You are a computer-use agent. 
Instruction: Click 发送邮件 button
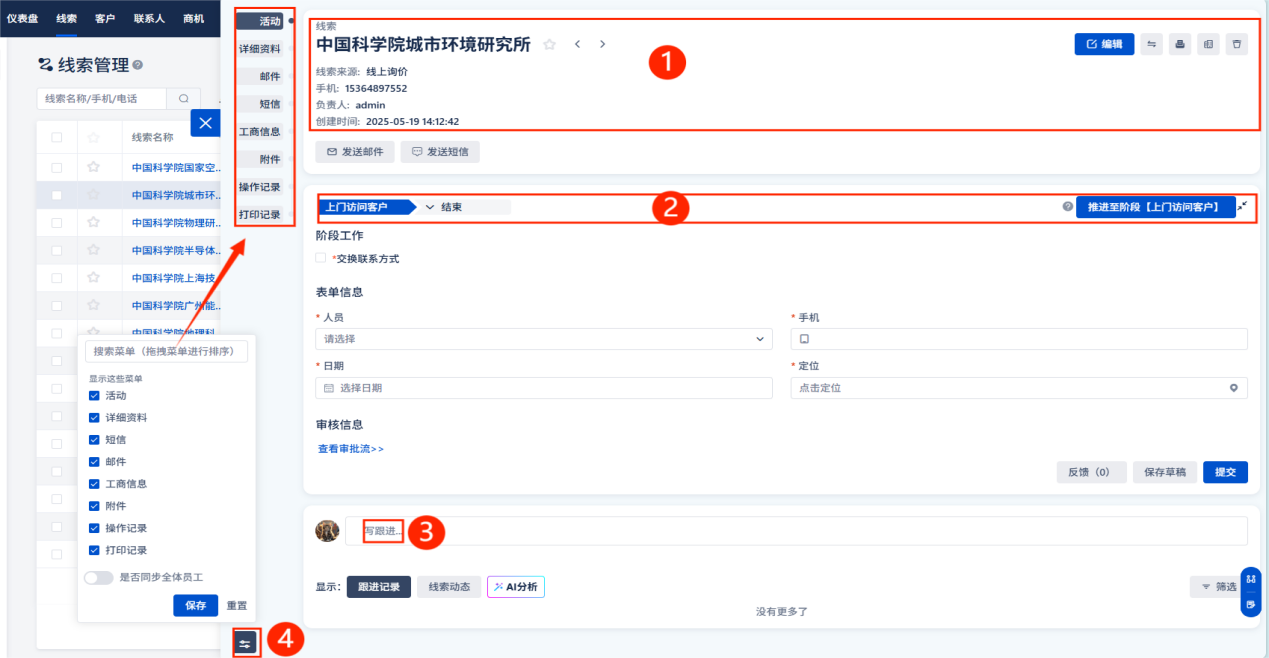pos(355,152)
